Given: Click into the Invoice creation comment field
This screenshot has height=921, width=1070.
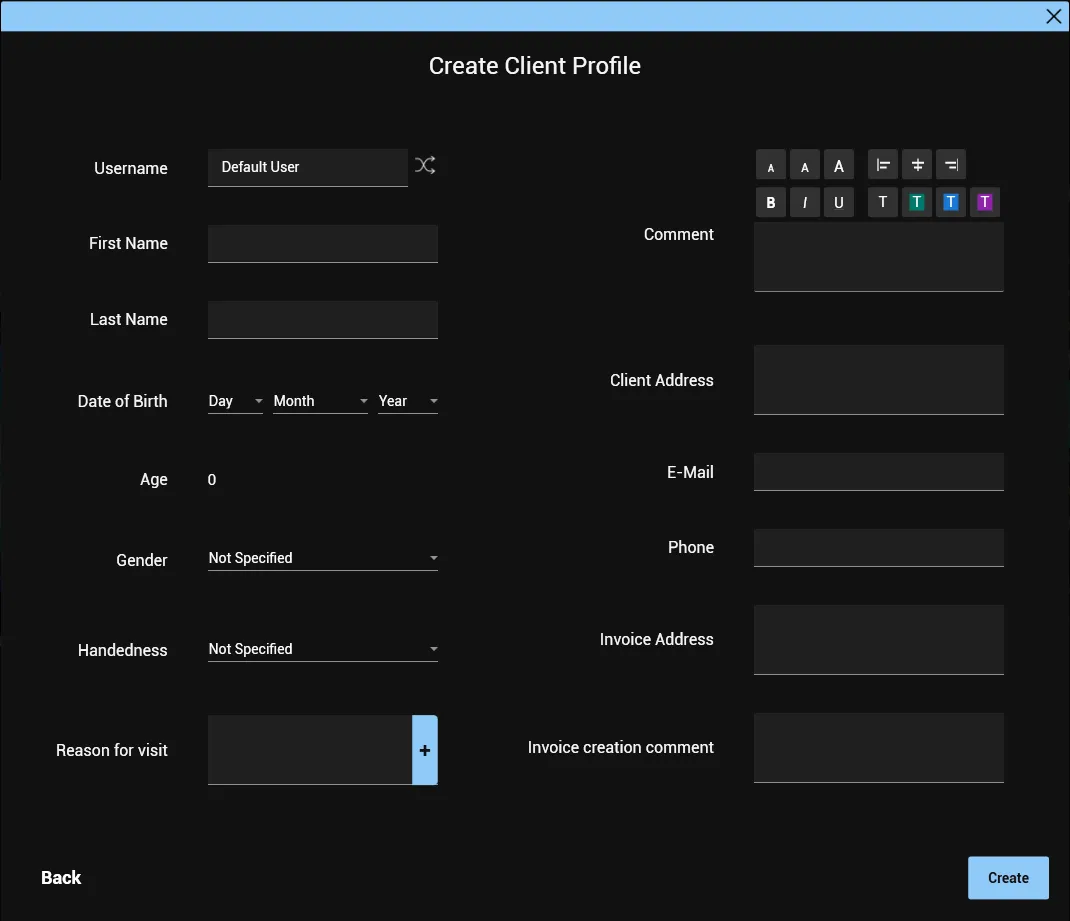Looking at the screenshot, I should 879,748.
